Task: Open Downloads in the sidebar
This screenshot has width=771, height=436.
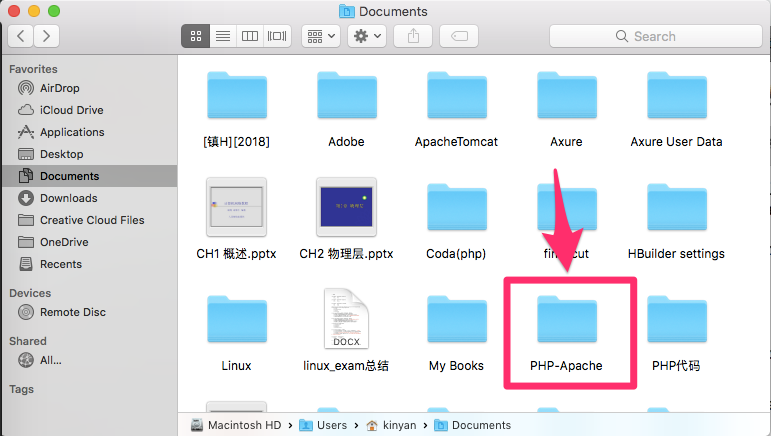Action: click(x=89, y=198)
